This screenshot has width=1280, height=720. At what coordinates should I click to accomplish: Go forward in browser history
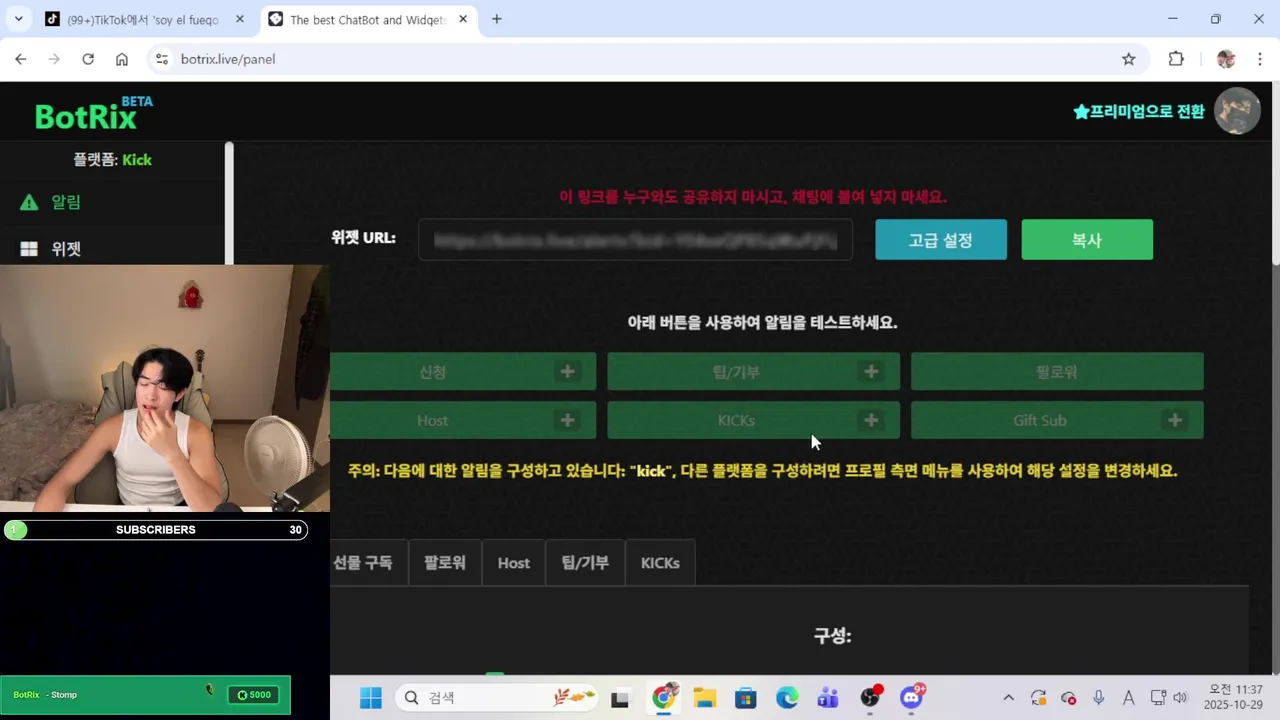(x=54, y=59)
